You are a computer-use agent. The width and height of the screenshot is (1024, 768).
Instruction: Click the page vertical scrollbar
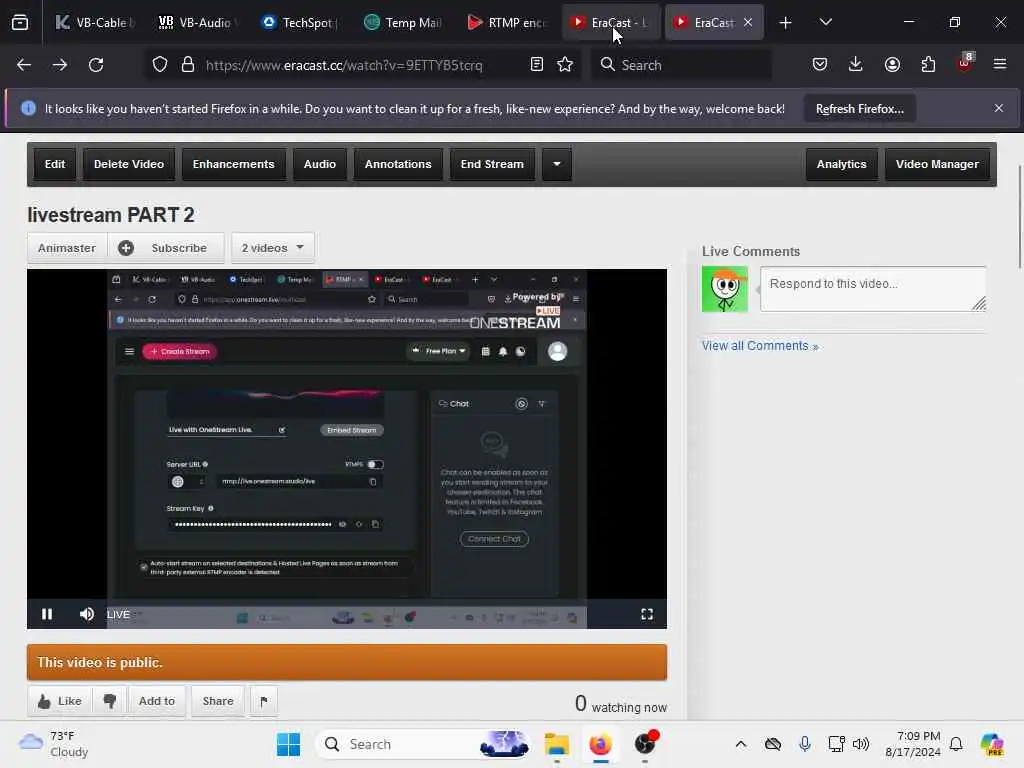pos(1020,216)
